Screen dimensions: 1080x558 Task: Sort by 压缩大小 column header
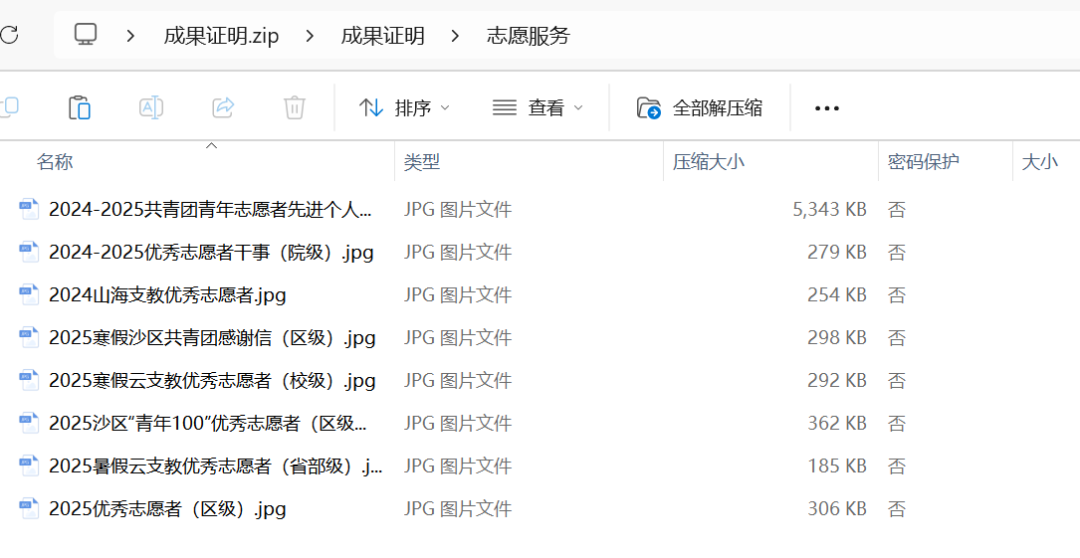point(708,162)
